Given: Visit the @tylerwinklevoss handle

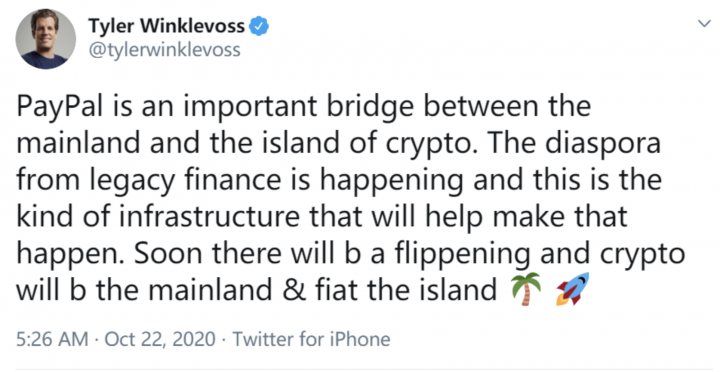Looking at the screenshot, I should (164, 50).
